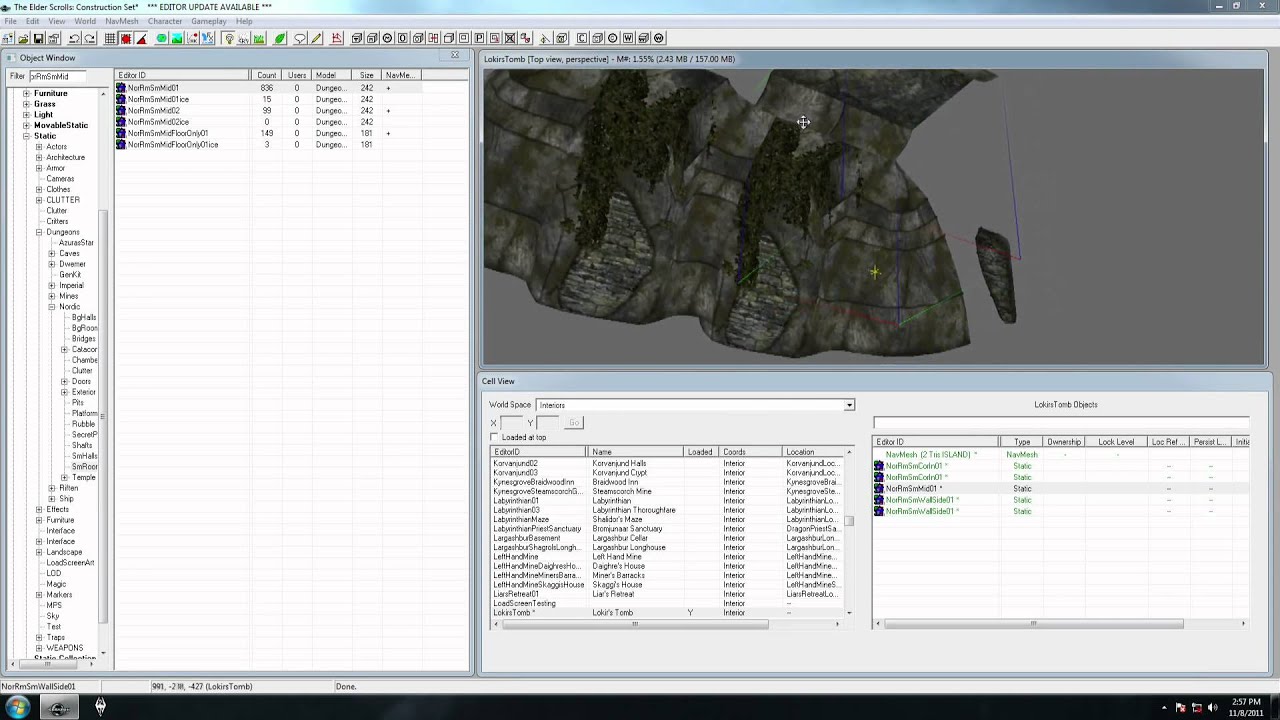Click the speech bubble dialogue icon
1280x720 pixels.
point(300,38)
